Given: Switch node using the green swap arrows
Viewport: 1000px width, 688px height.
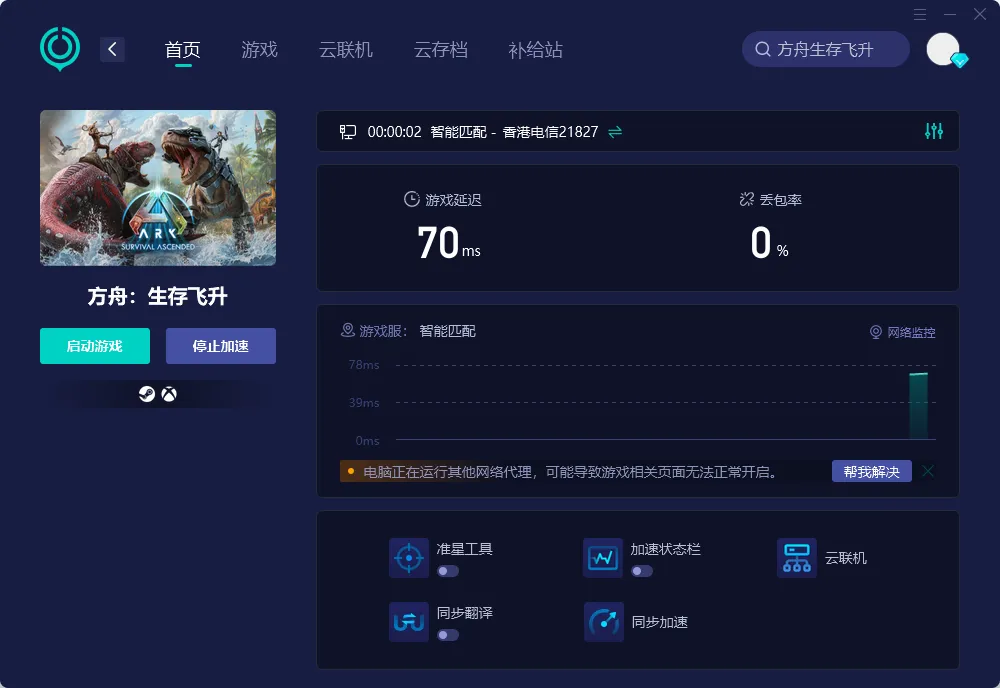Looking at the screenshot, I should [615, 132].
